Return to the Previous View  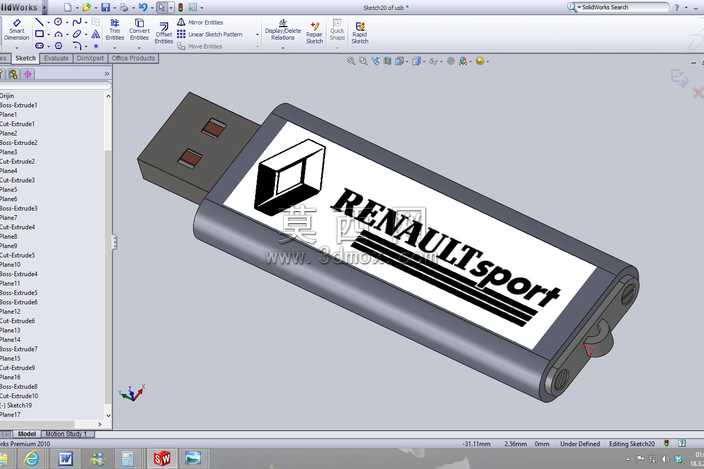coord(376,61)
